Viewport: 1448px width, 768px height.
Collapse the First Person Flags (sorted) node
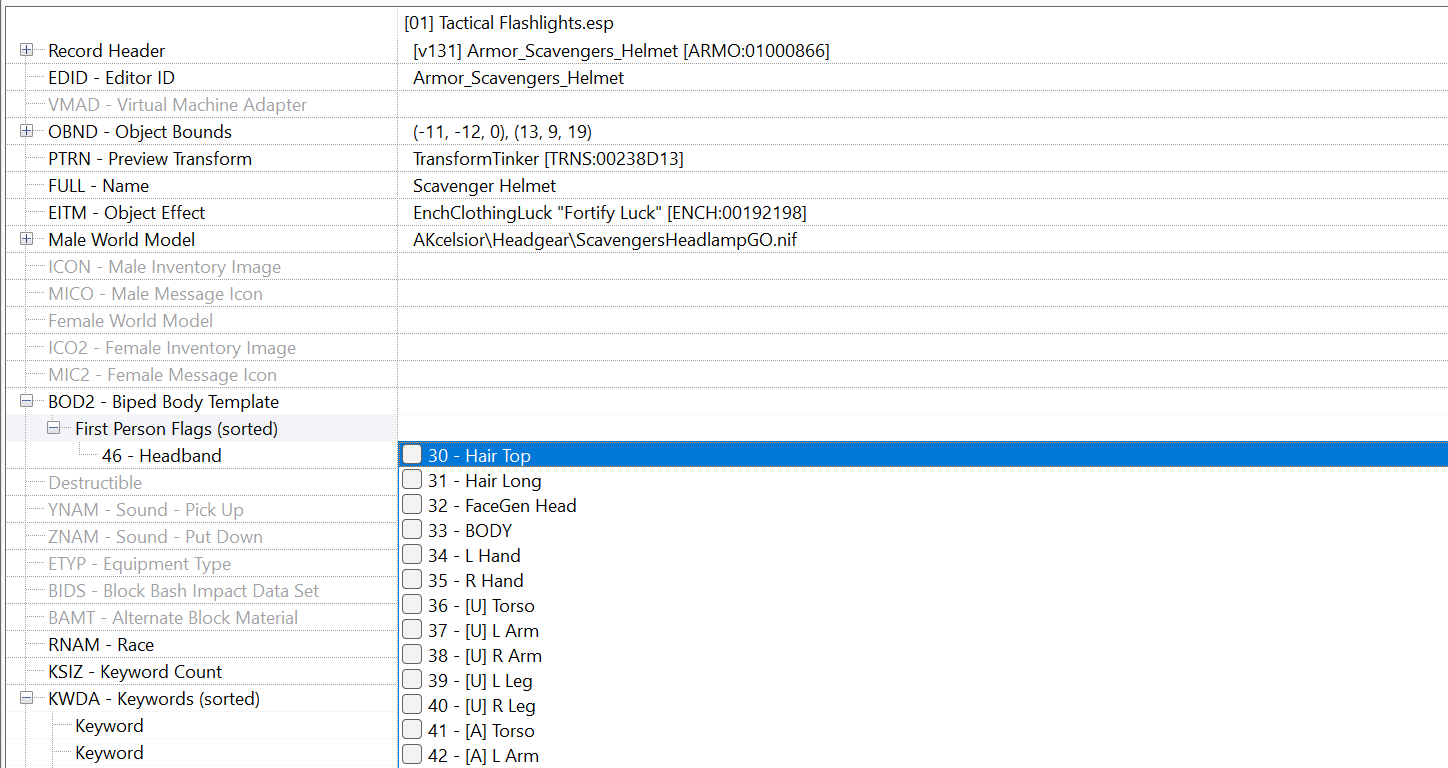tap(53, 428)
